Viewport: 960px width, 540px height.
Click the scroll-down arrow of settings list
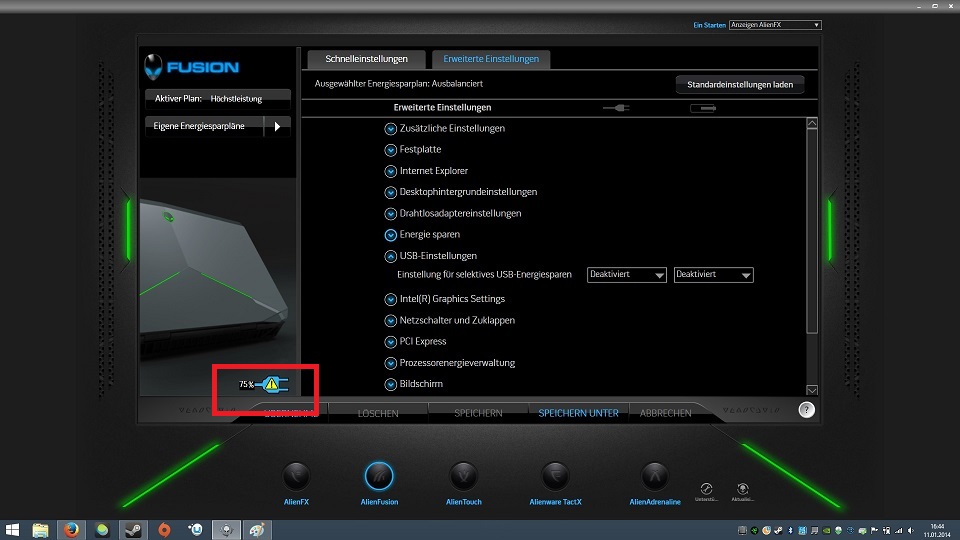(812, 390)
